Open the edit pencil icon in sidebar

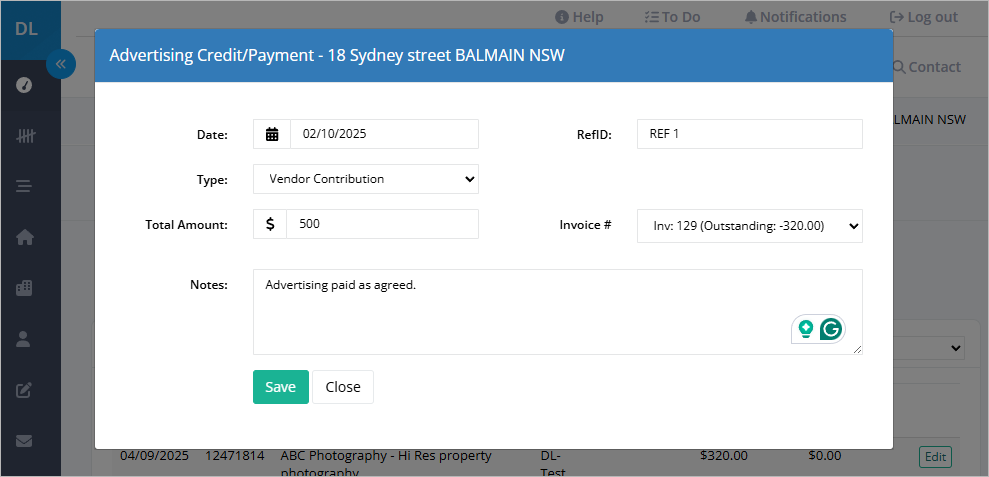pos(24,390)
